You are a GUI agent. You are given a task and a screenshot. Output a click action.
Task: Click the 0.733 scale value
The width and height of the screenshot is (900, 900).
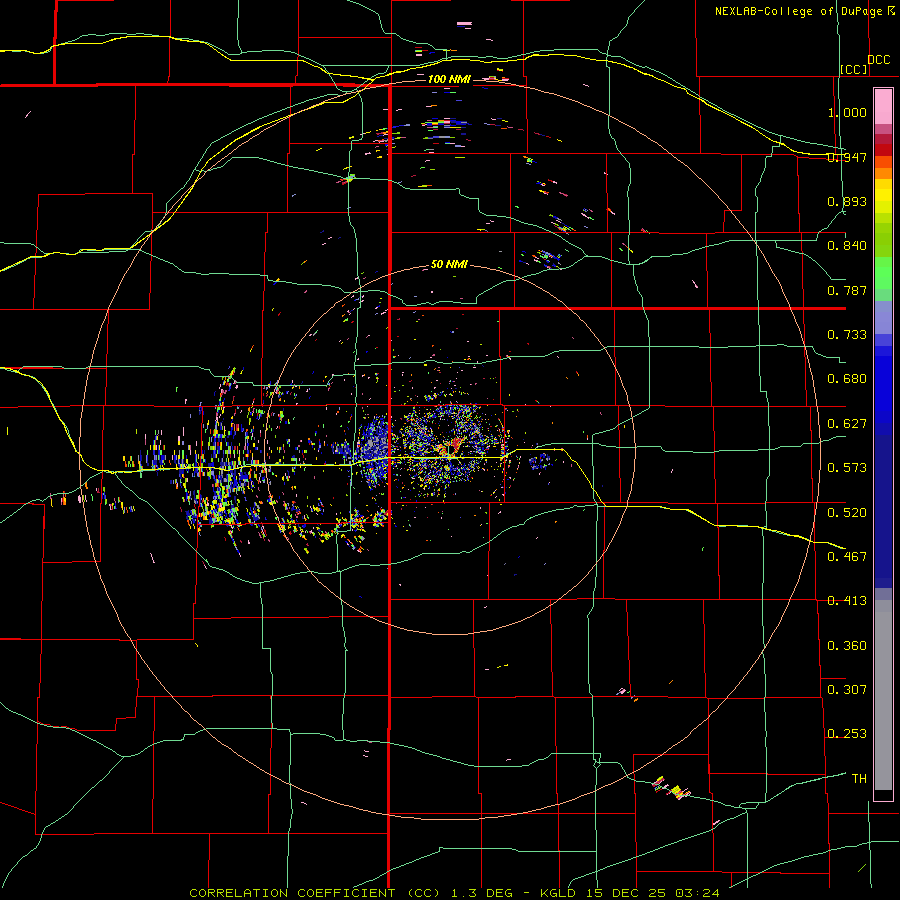[x=847, y=335]
